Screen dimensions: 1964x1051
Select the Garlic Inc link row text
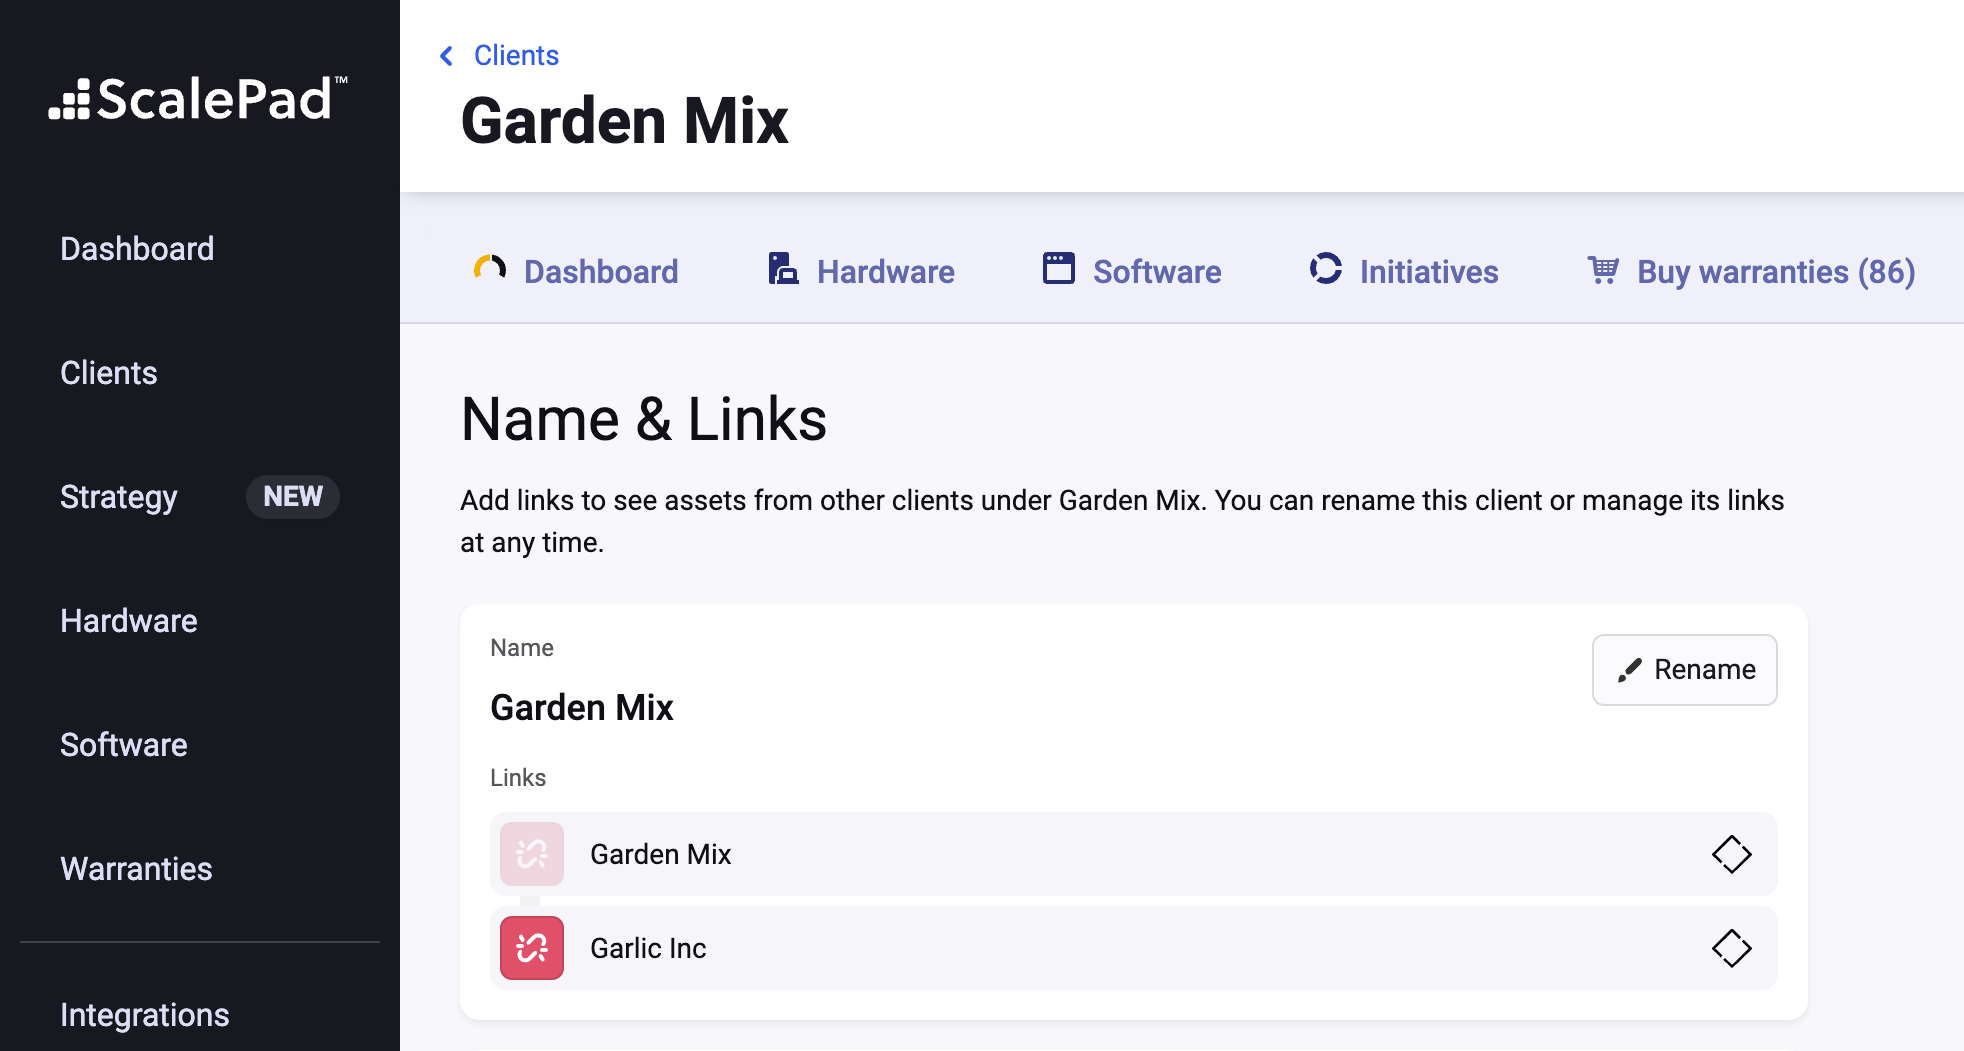coord(648,948)
